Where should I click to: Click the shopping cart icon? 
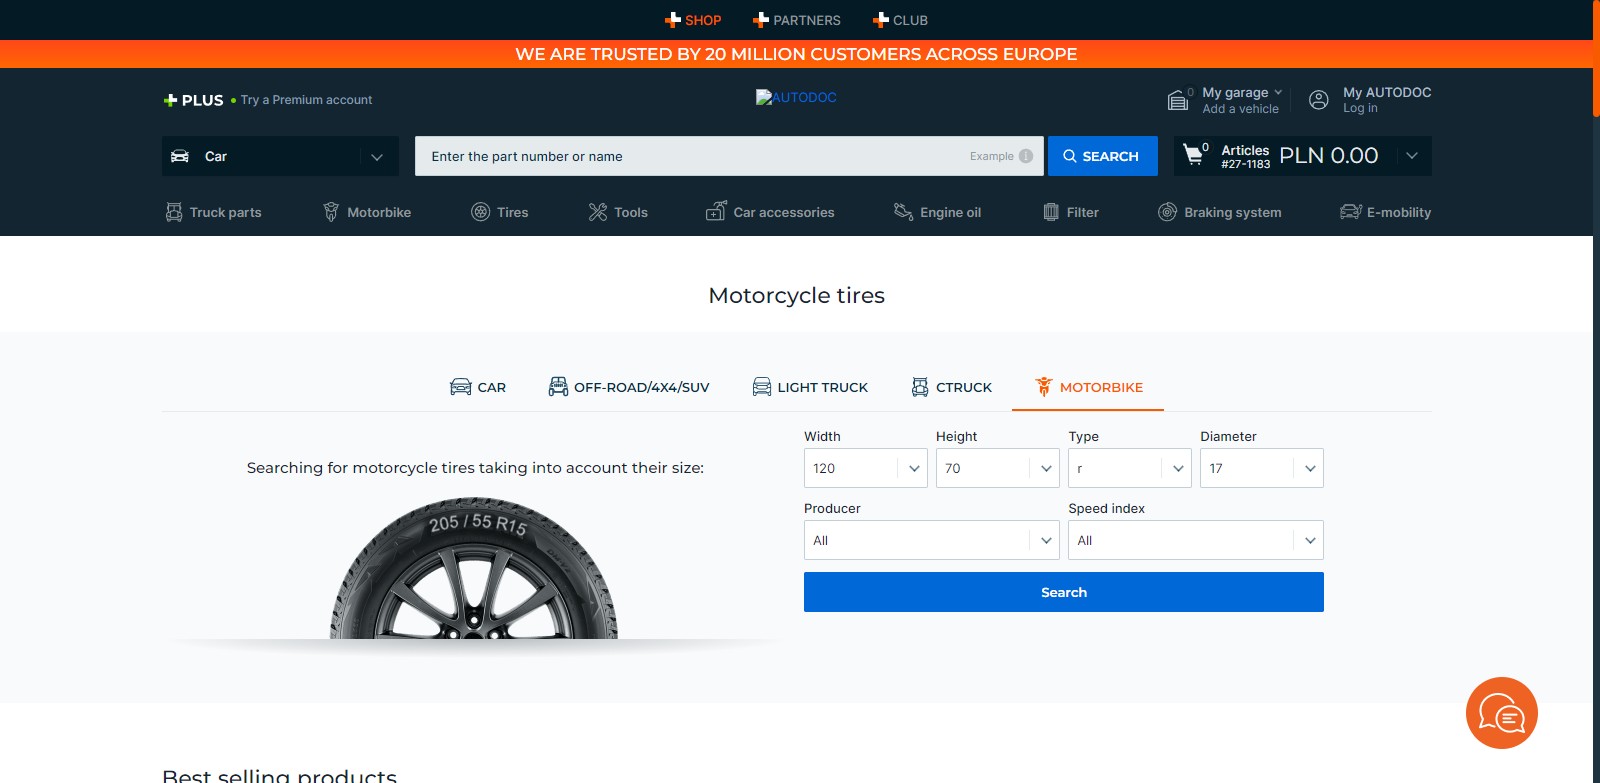1193,155
